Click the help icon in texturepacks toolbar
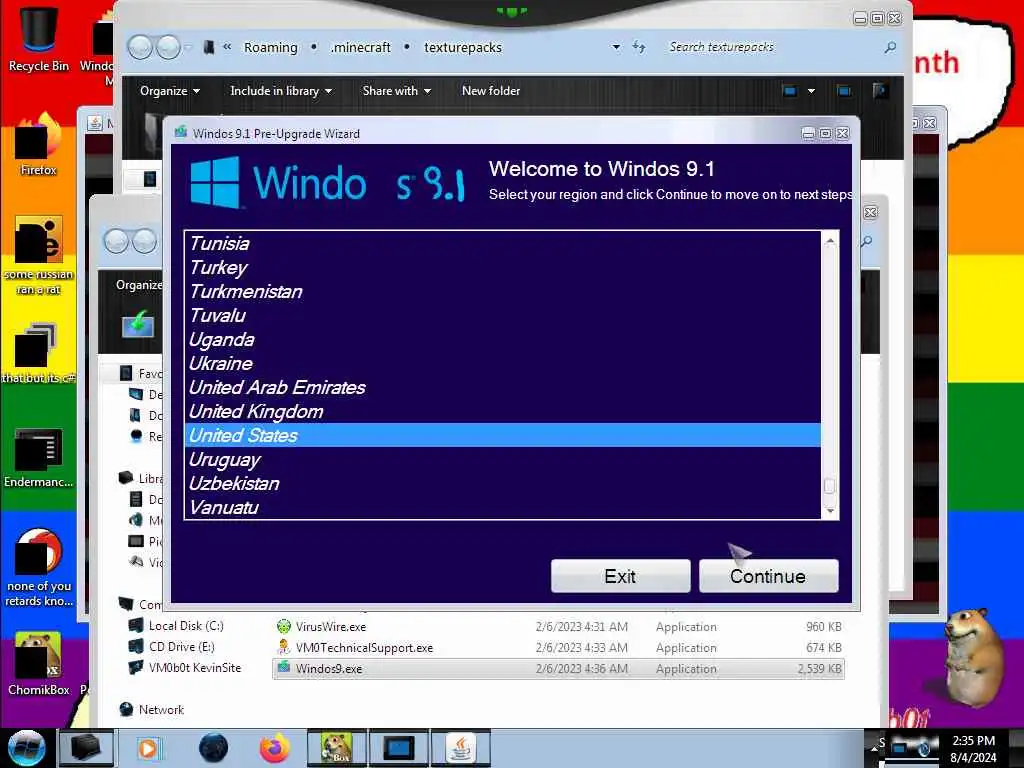 pyautogui.click(x=880, y=91)
